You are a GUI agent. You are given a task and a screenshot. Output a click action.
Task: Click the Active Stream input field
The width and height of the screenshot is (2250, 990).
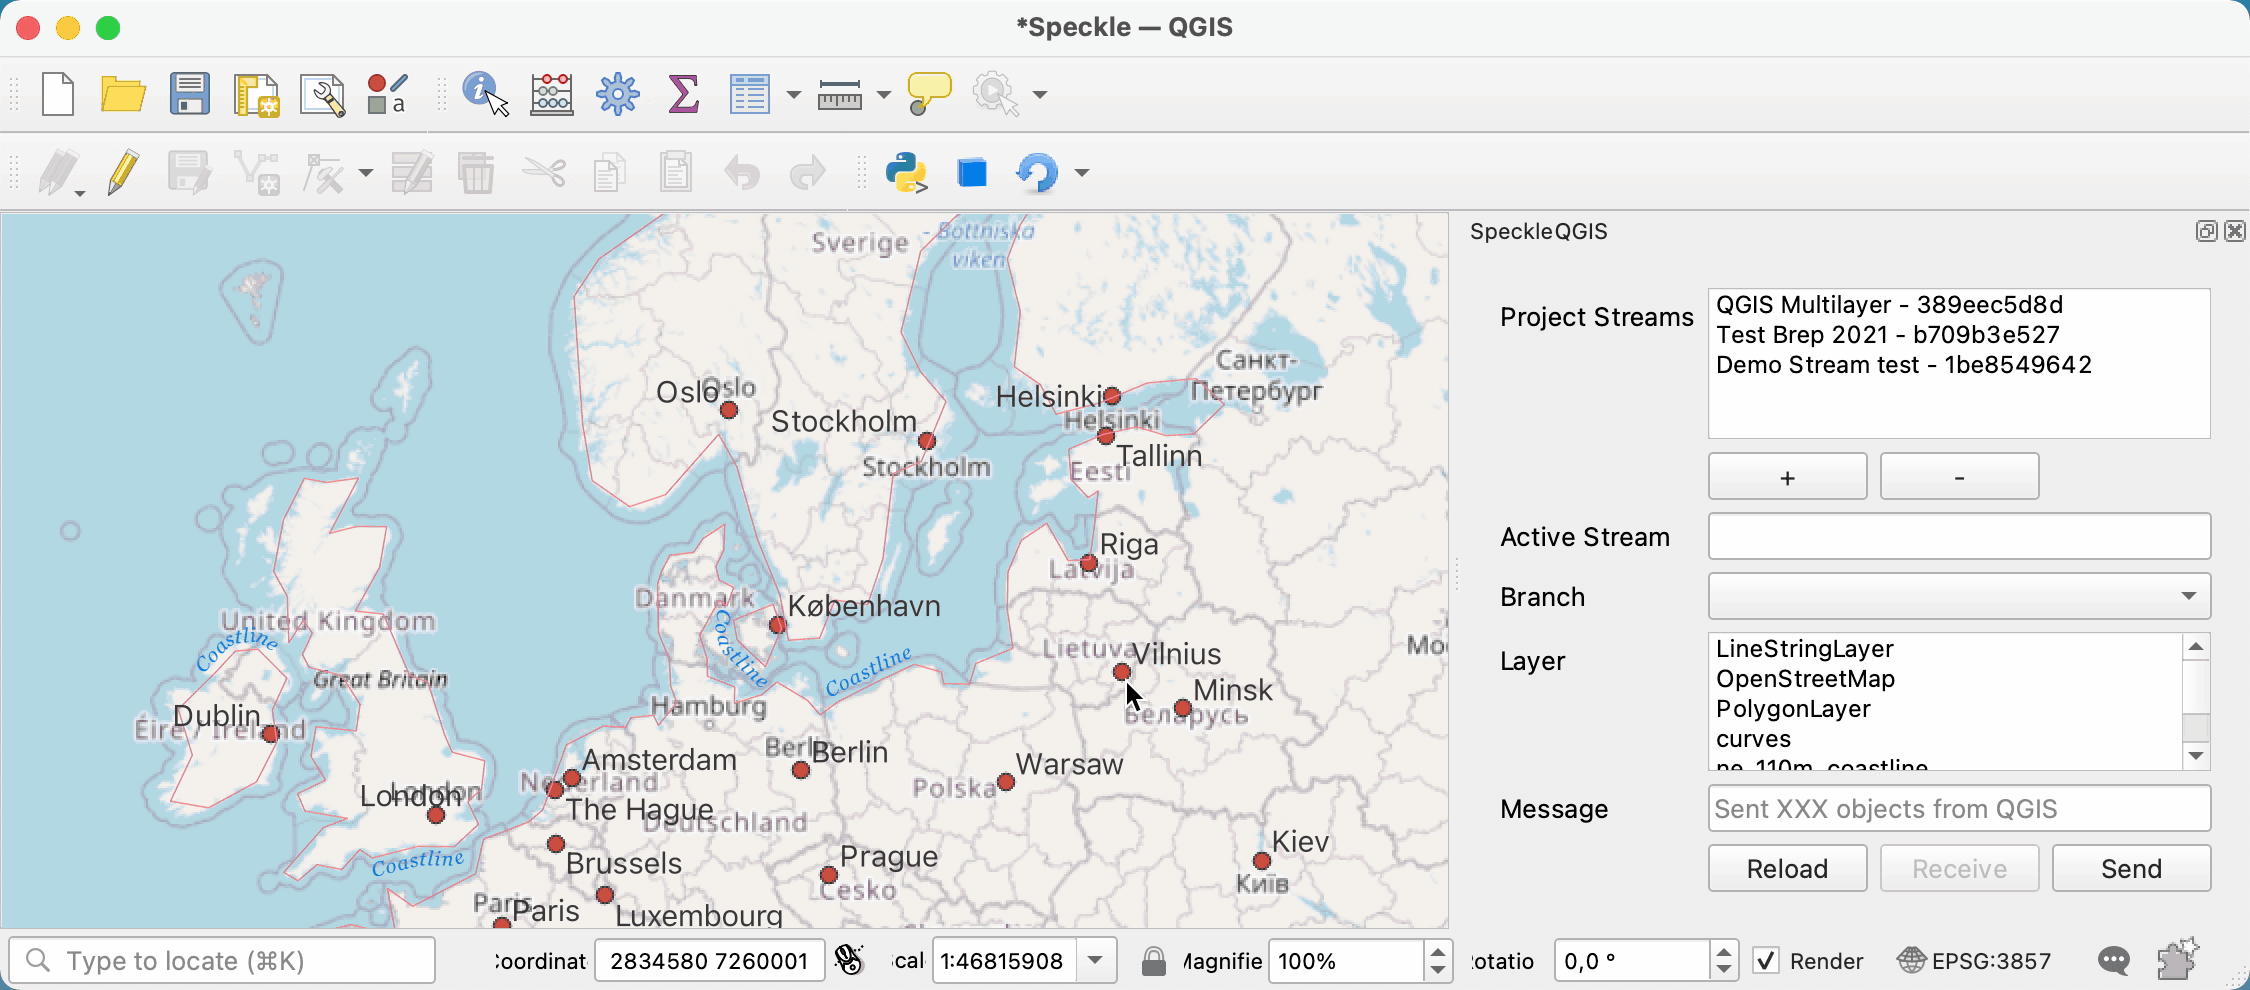(1959, 536)
